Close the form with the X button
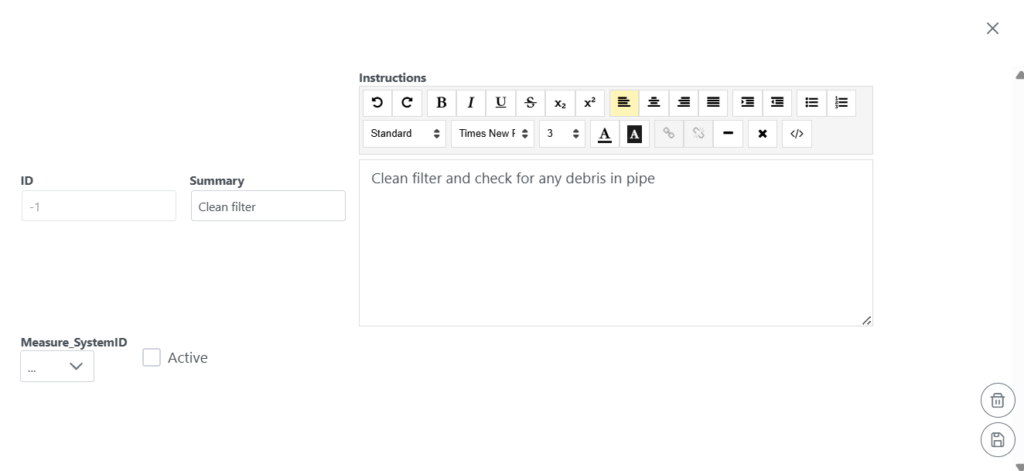The image size is (1024, 471). 992,28
